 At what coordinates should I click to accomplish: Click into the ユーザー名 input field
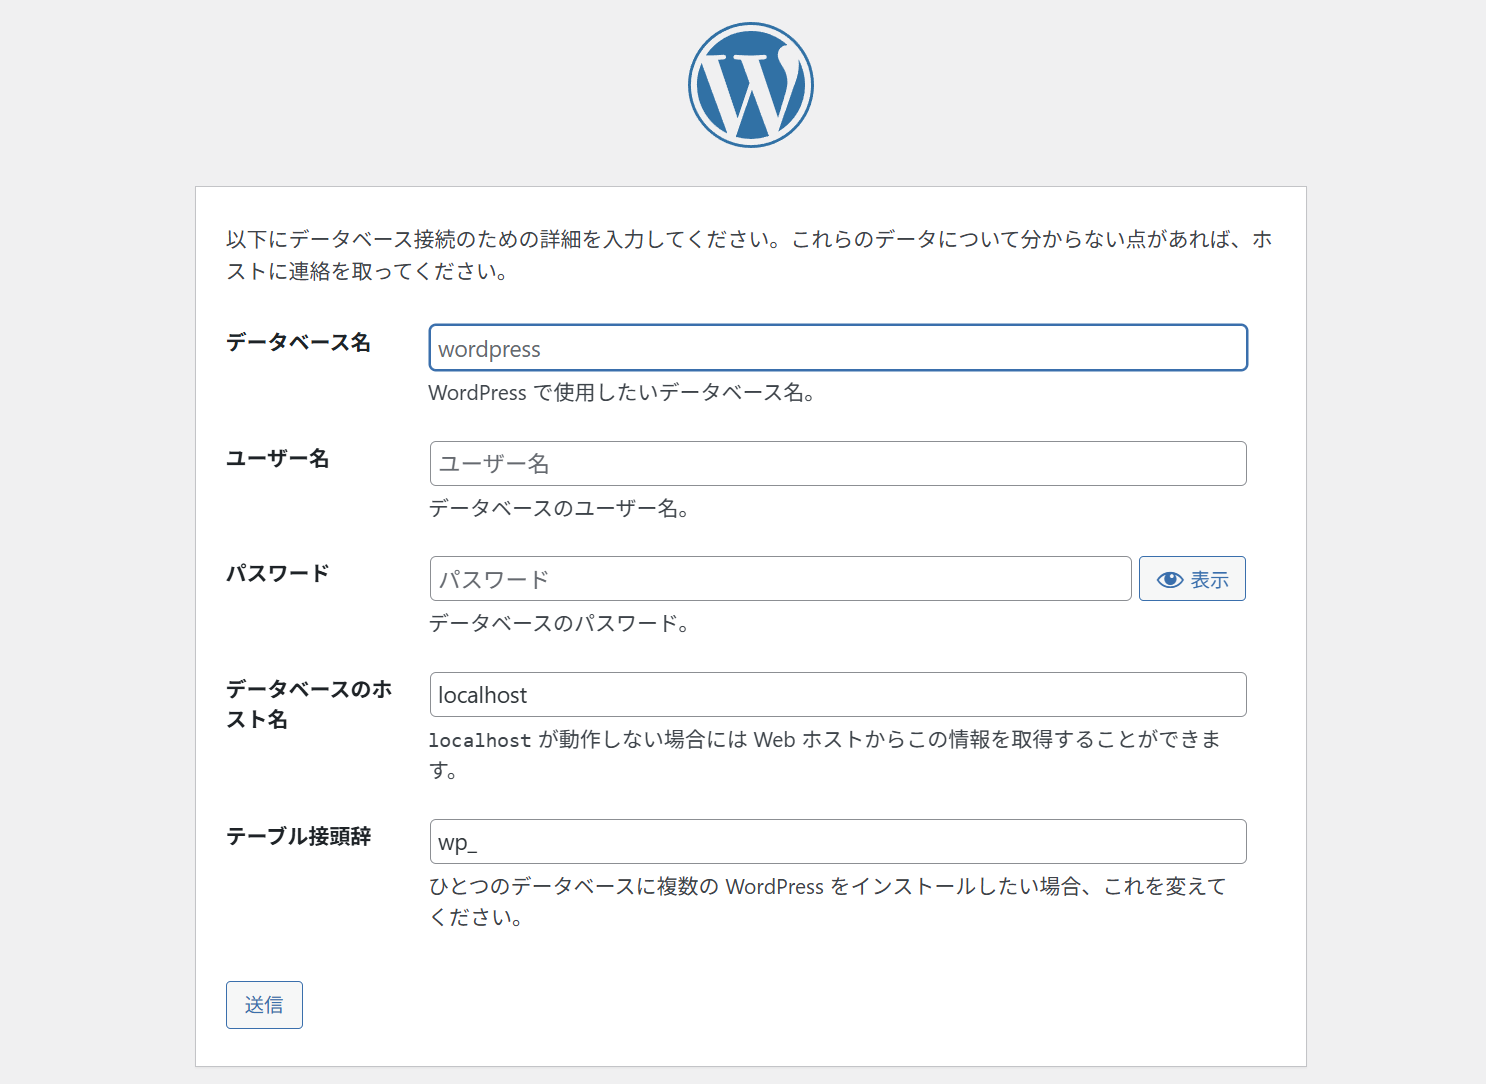coord(838,464)
